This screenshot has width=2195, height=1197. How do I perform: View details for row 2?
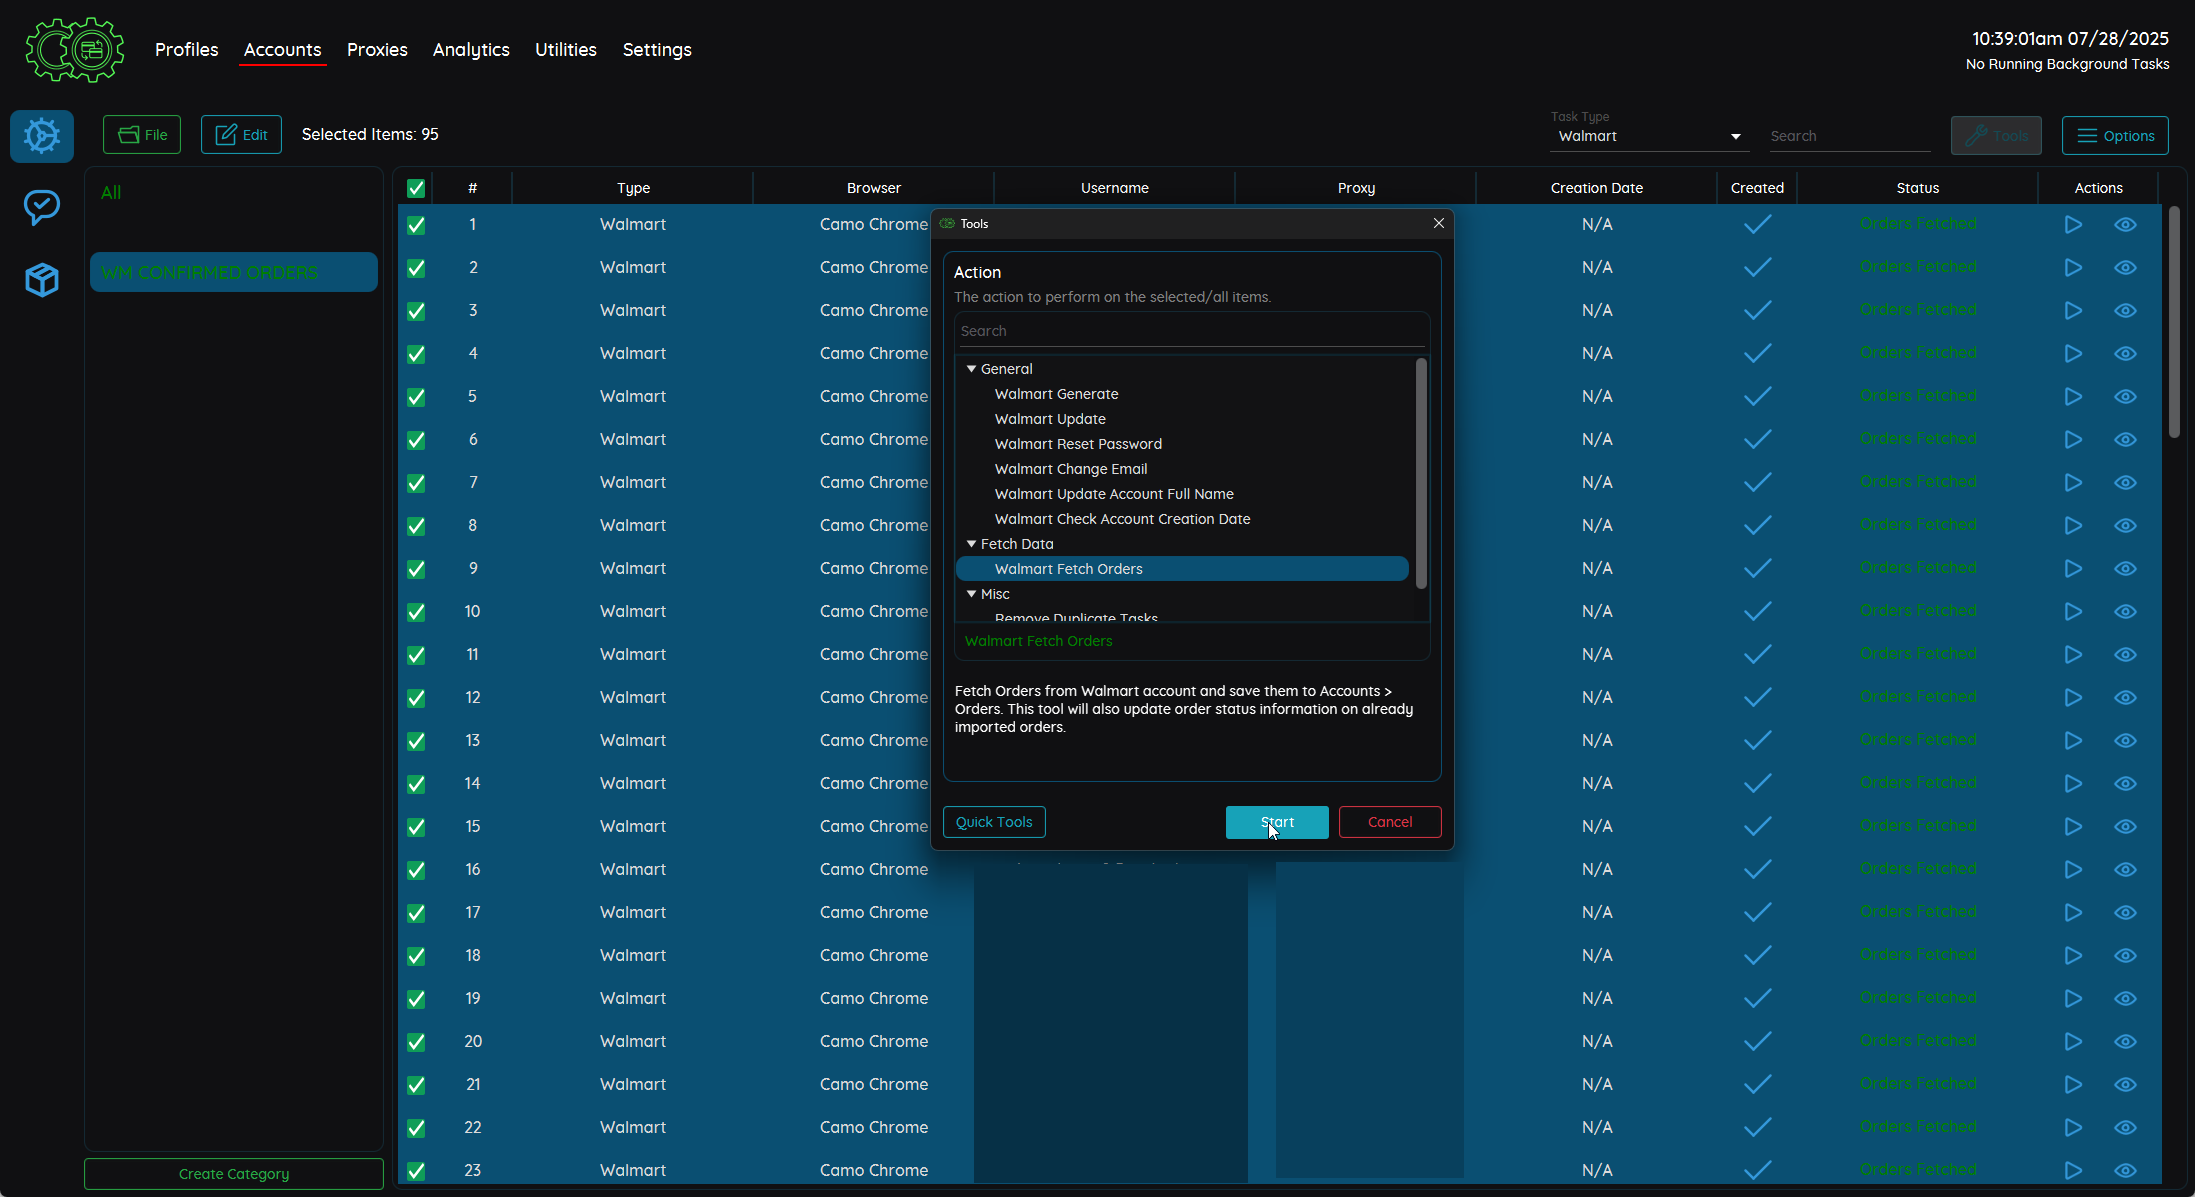[2125, 268]
